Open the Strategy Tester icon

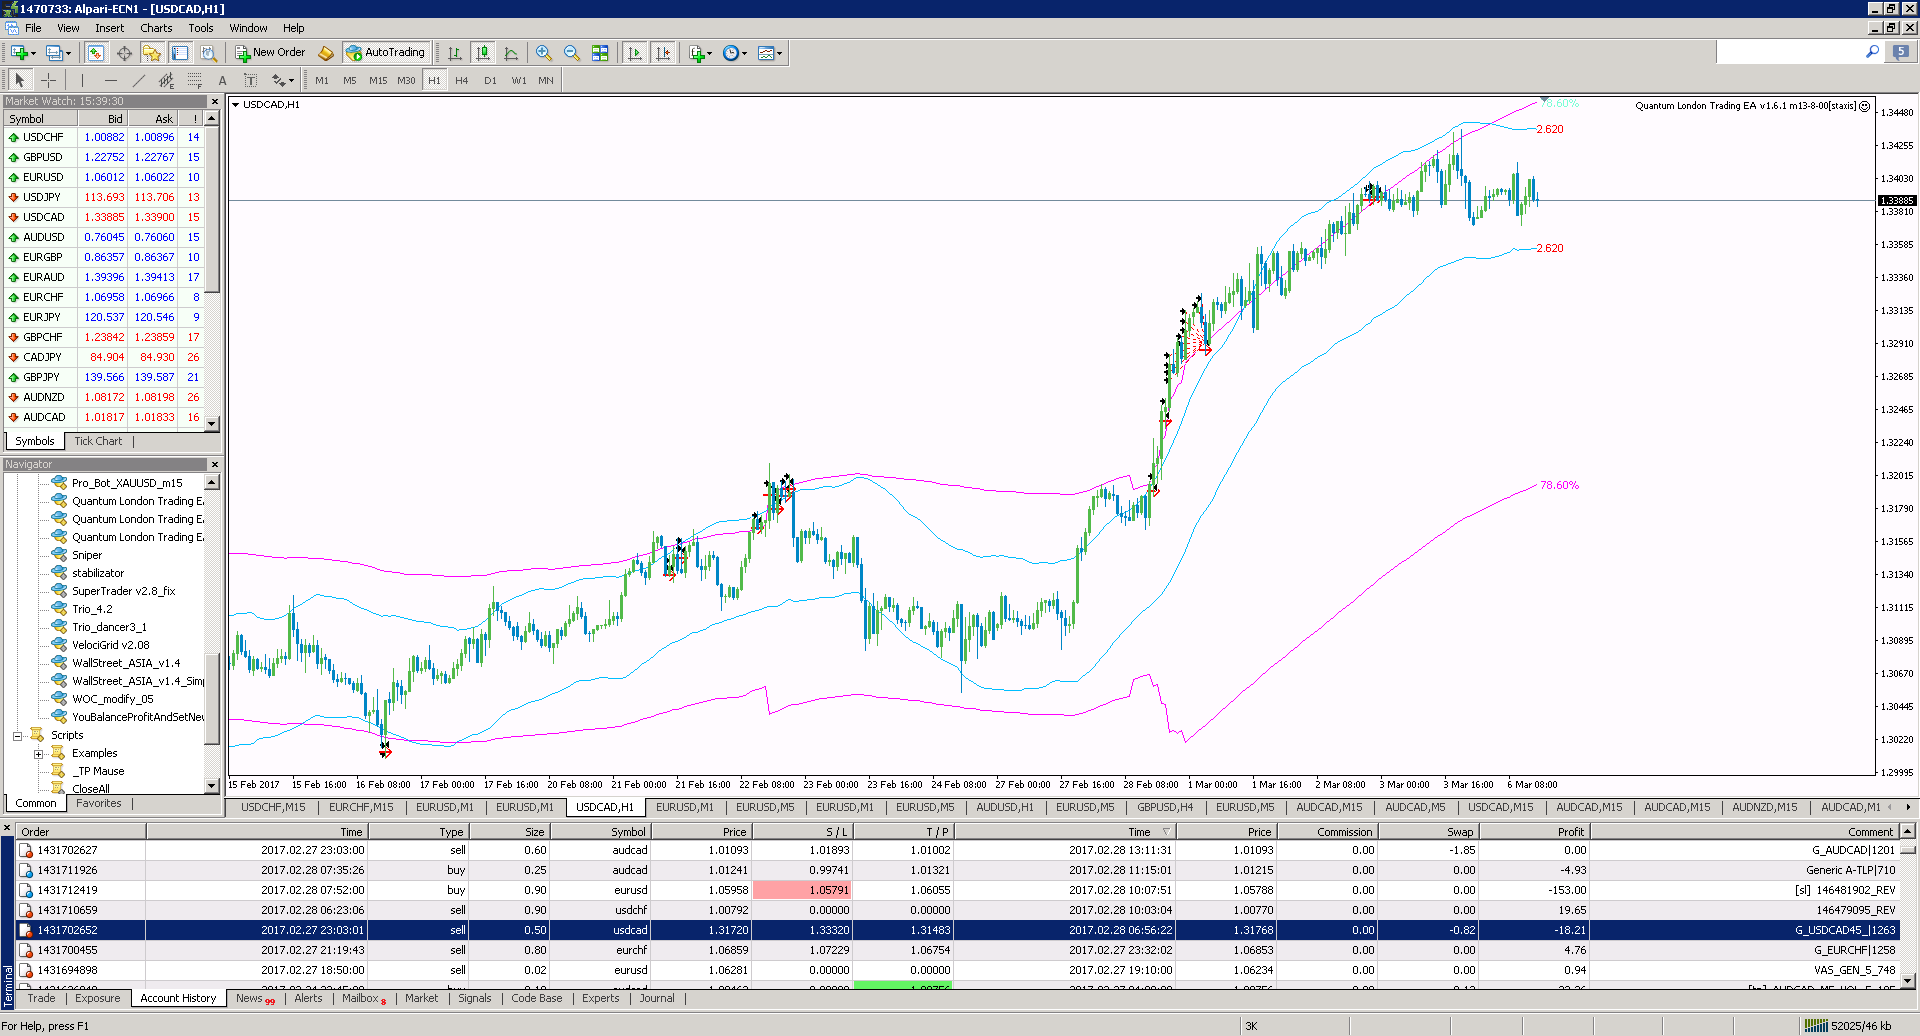pyautogui.click(x=208, y=53)
